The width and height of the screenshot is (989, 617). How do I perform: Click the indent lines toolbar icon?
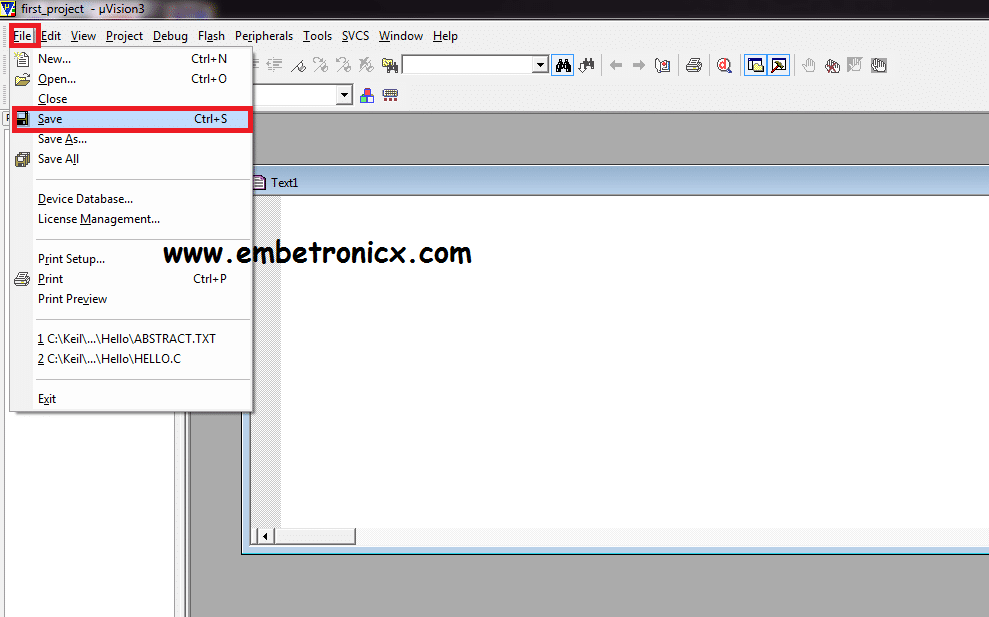274,65
